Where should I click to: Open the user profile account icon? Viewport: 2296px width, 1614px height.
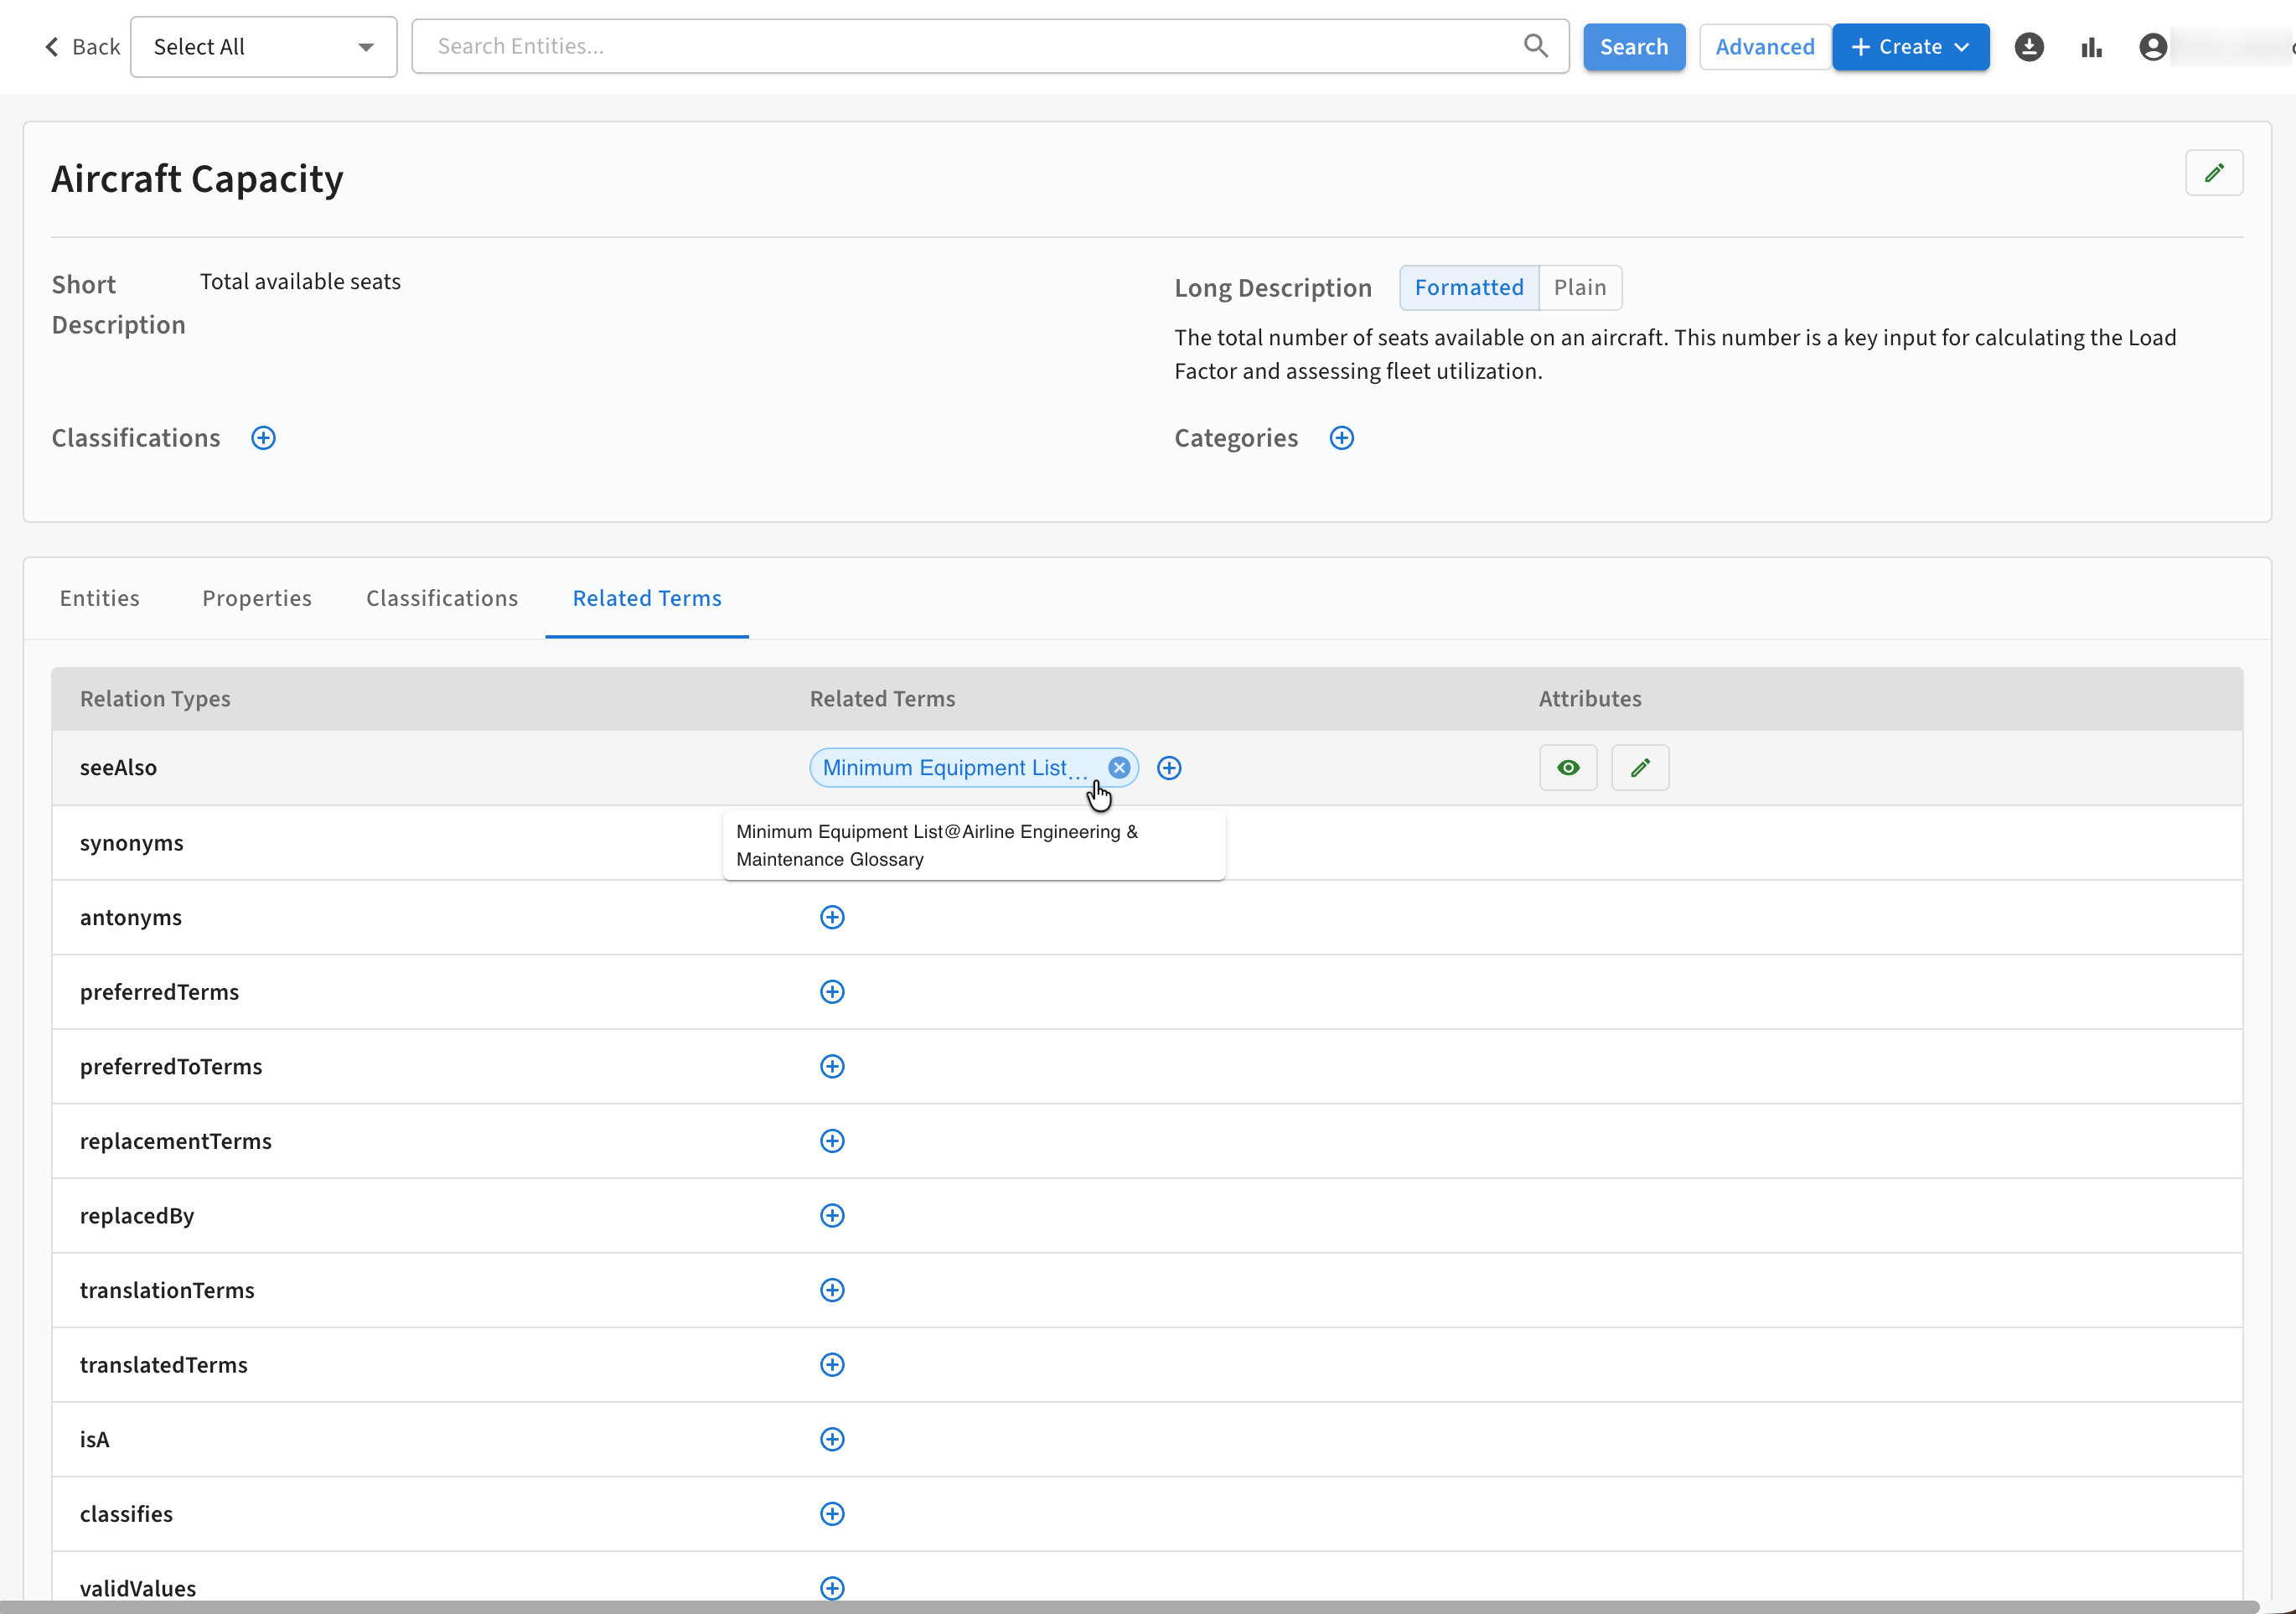click(2152, 47)
